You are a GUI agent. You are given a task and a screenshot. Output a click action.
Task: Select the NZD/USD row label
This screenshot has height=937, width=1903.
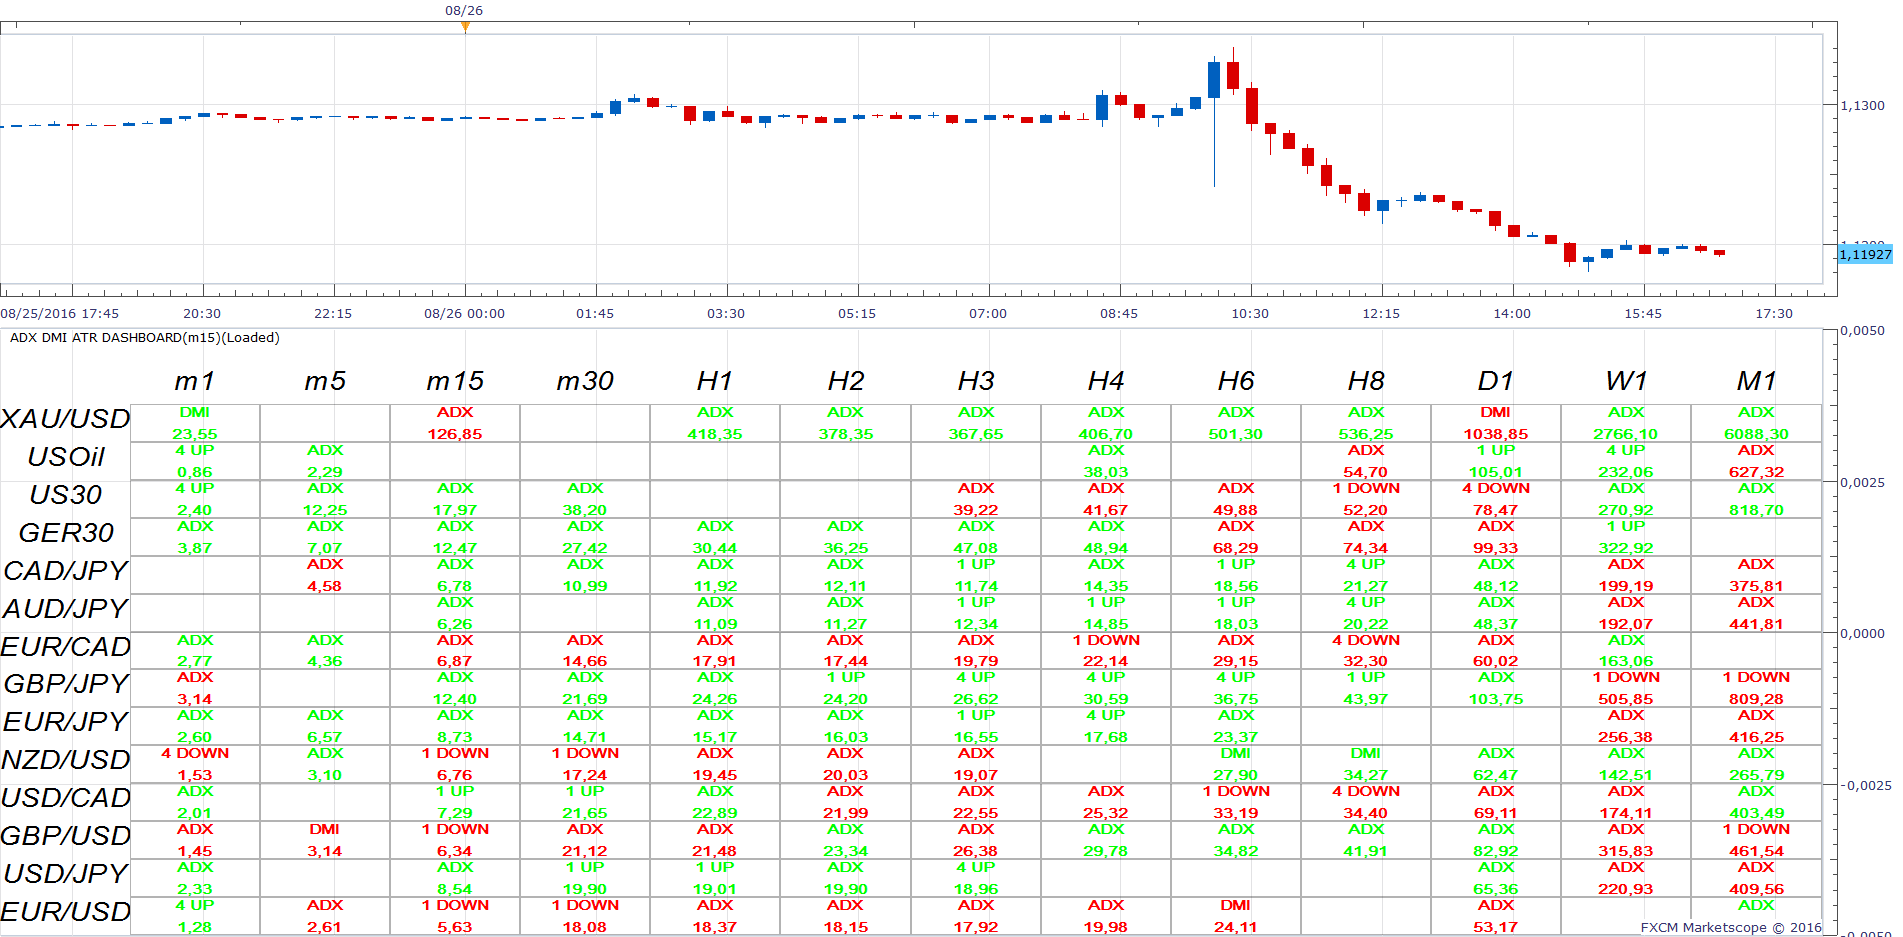(65, 760)
